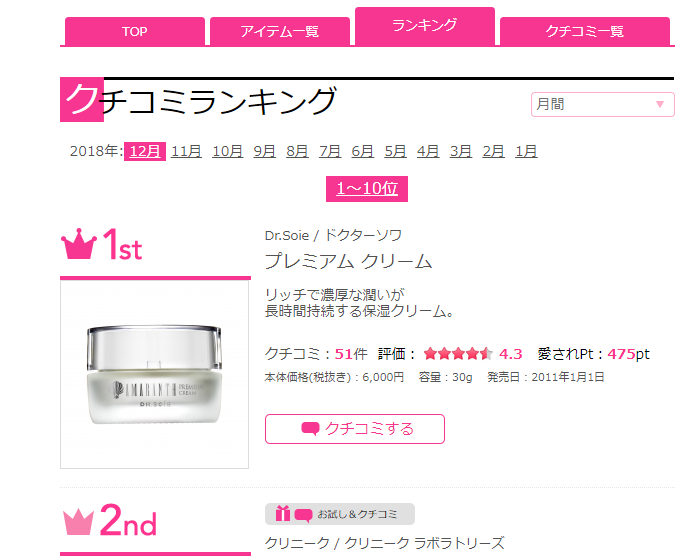This screenshot has height=556, width=692.
Task: Switch to the TOP tab
Action: (x=135, y=31)
